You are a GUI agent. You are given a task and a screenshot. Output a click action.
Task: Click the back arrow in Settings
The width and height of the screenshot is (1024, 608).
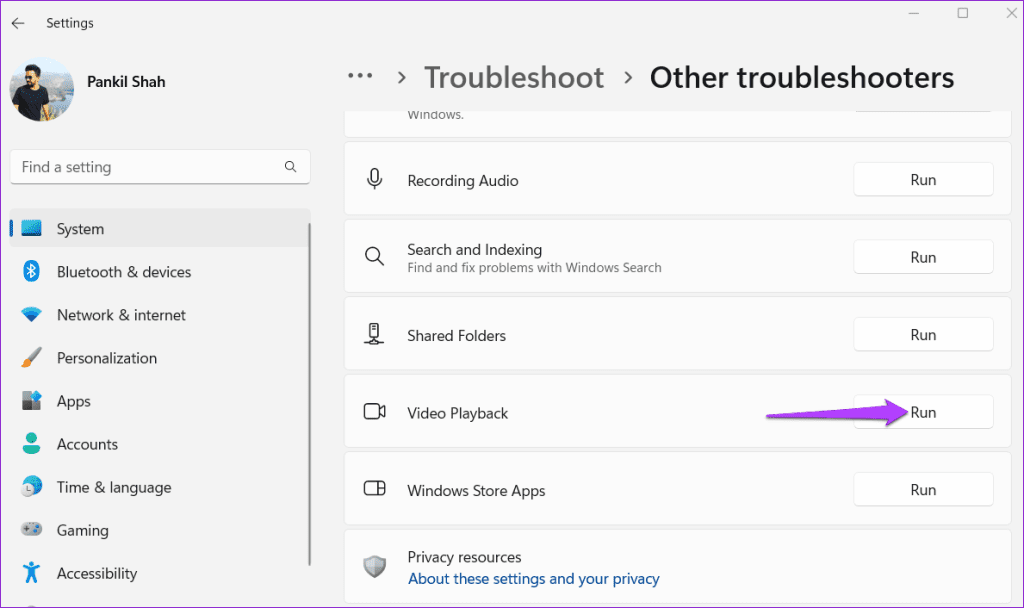click(18, 23)
